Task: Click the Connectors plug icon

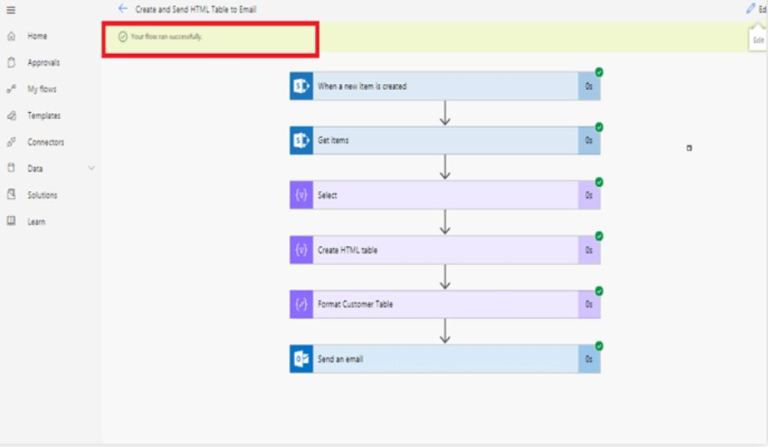Action: click(x=11, y=142)
